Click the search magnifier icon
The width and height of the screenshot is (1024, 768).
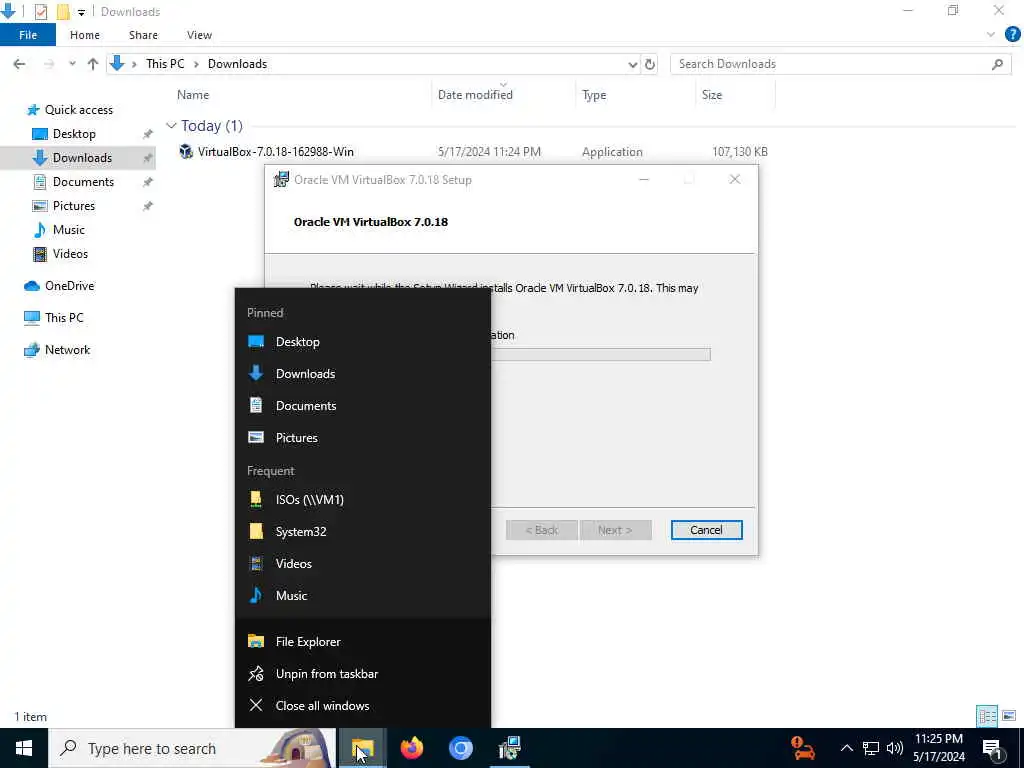997,64
